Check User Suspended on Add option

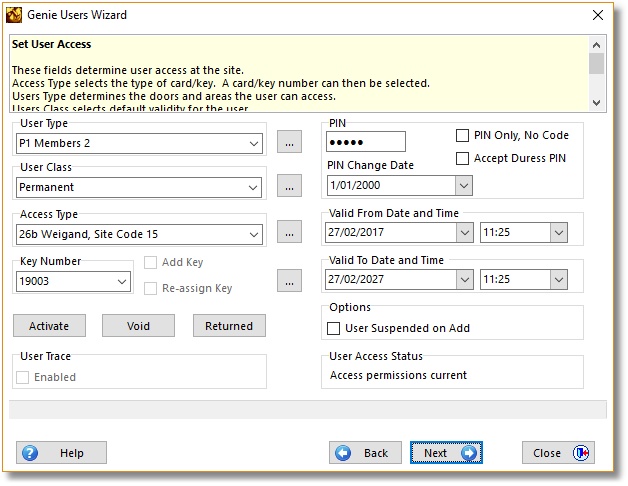(335, 328)
